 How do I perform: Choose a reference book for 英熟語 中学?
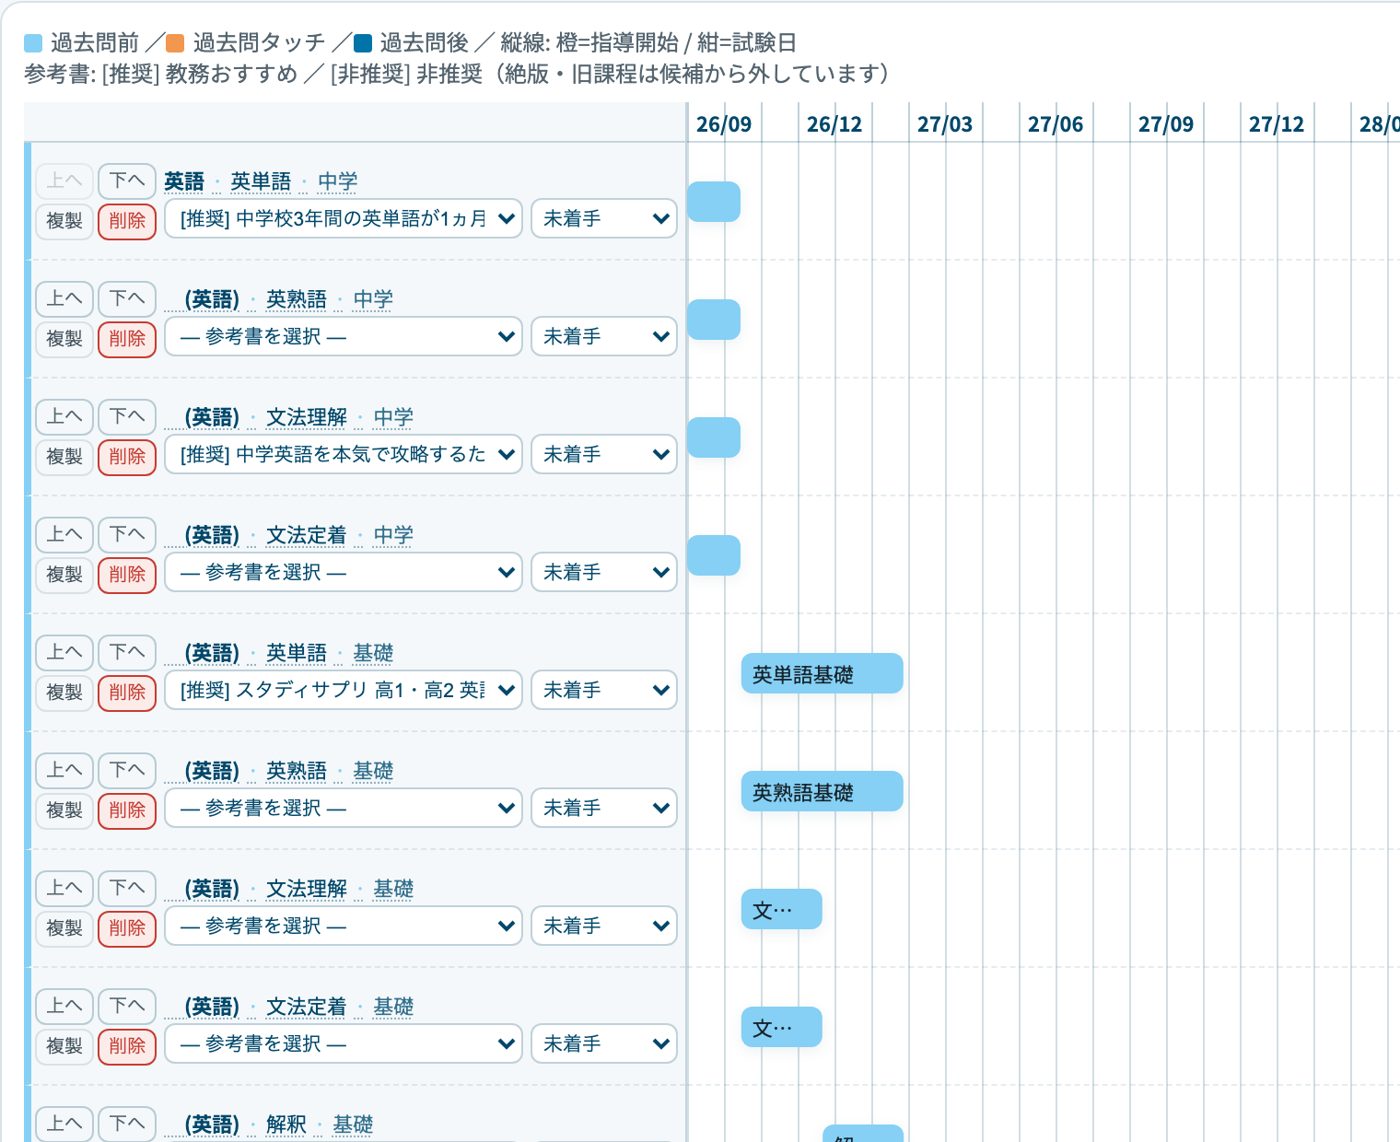click(x=343, y=337)
